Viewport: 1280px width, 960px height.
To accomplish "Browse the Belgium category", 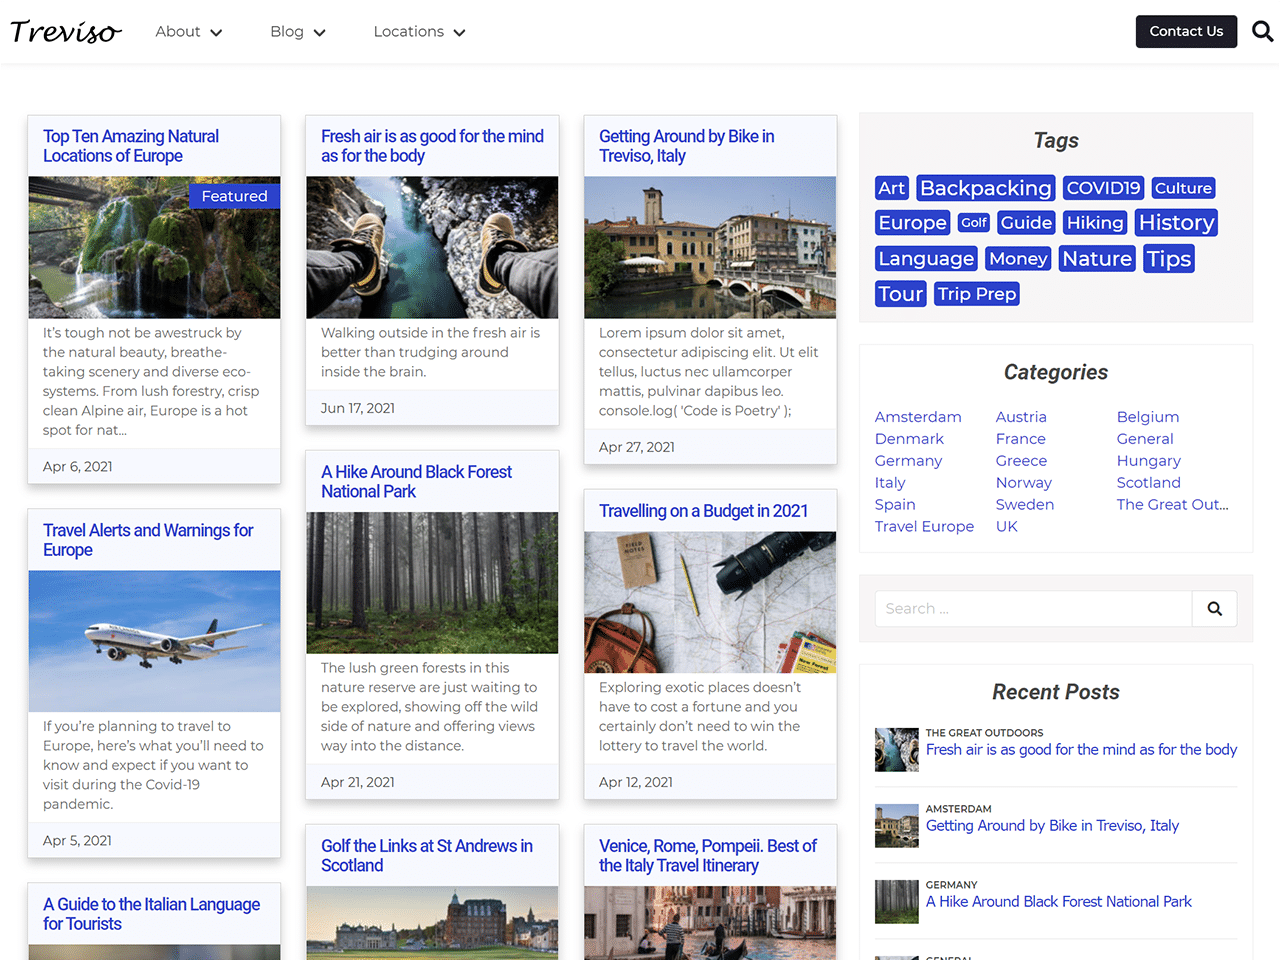I will [1148, 417].
